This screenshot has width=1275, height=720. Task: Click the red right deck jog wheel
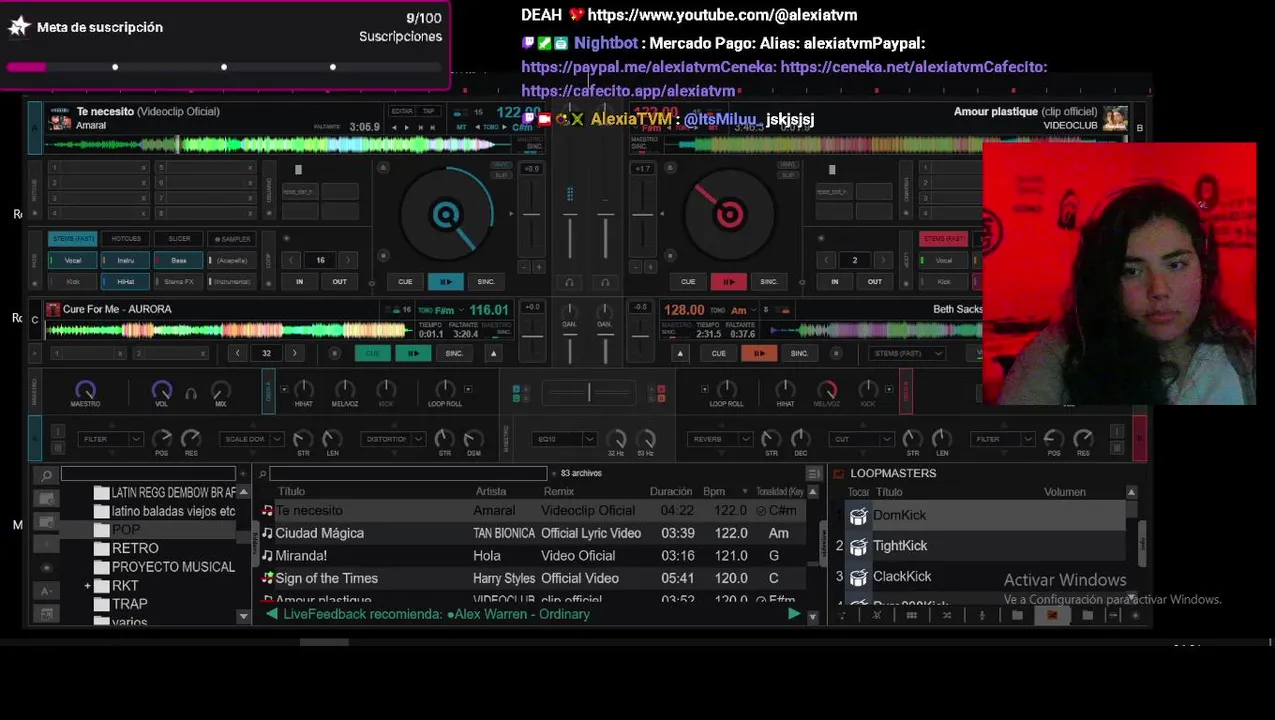tap(729, 214)
